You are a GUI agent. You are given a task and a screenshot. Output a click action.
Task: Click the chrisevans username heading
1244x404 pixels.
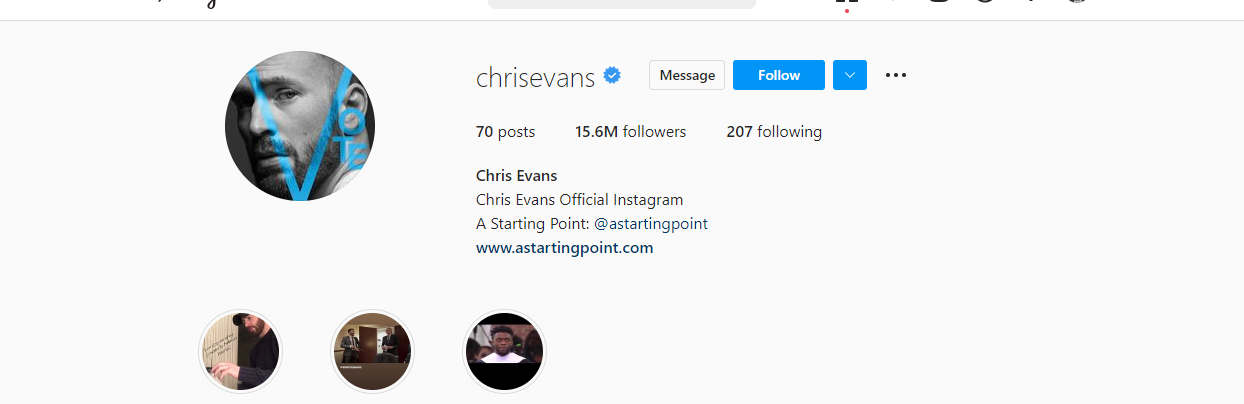536,76
